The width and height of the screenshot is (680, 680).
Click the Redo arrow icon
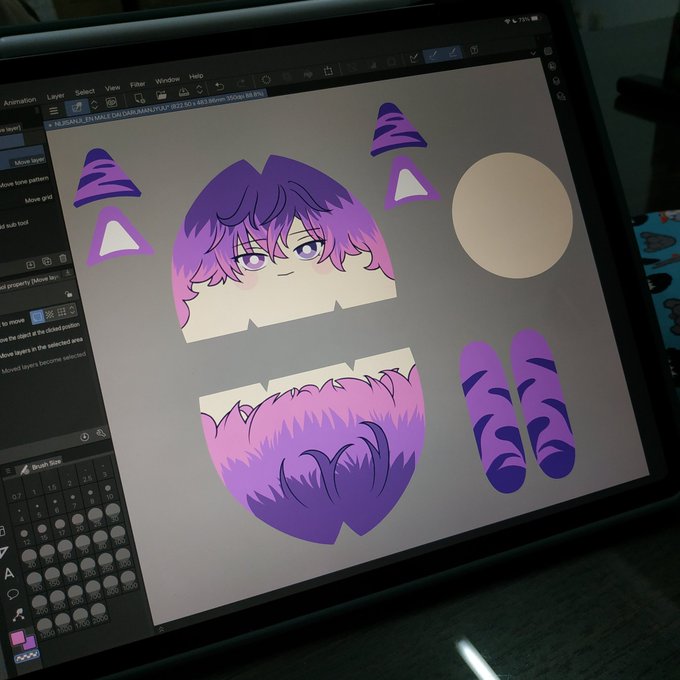[x=242, y=83]
